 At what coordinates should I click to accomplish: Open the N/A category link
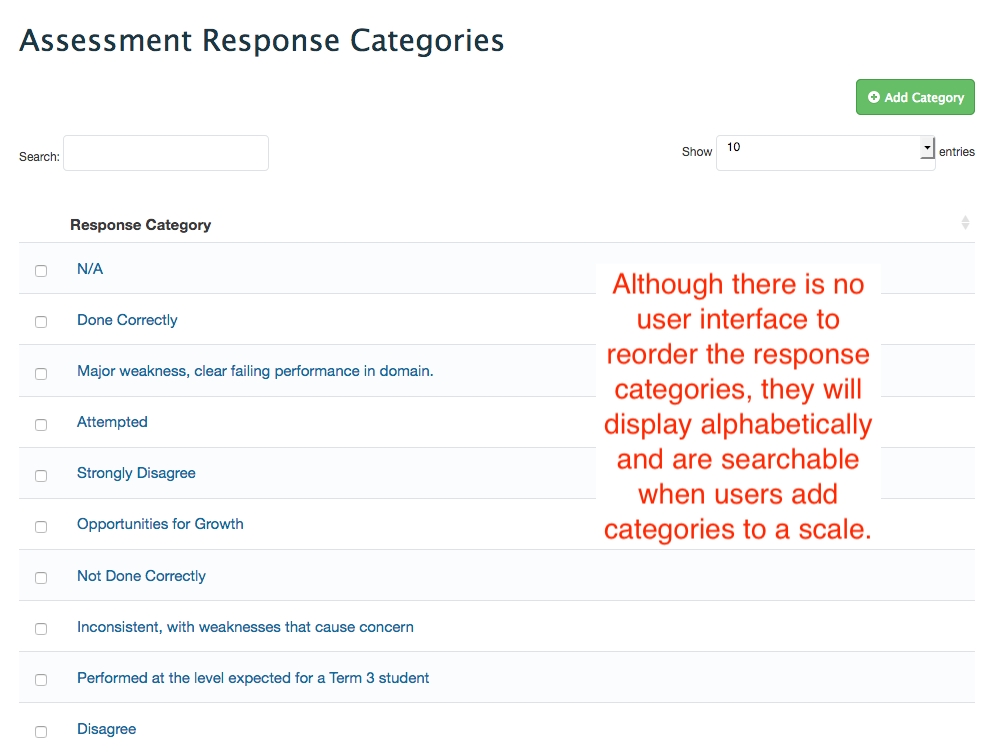coord(90,269)
